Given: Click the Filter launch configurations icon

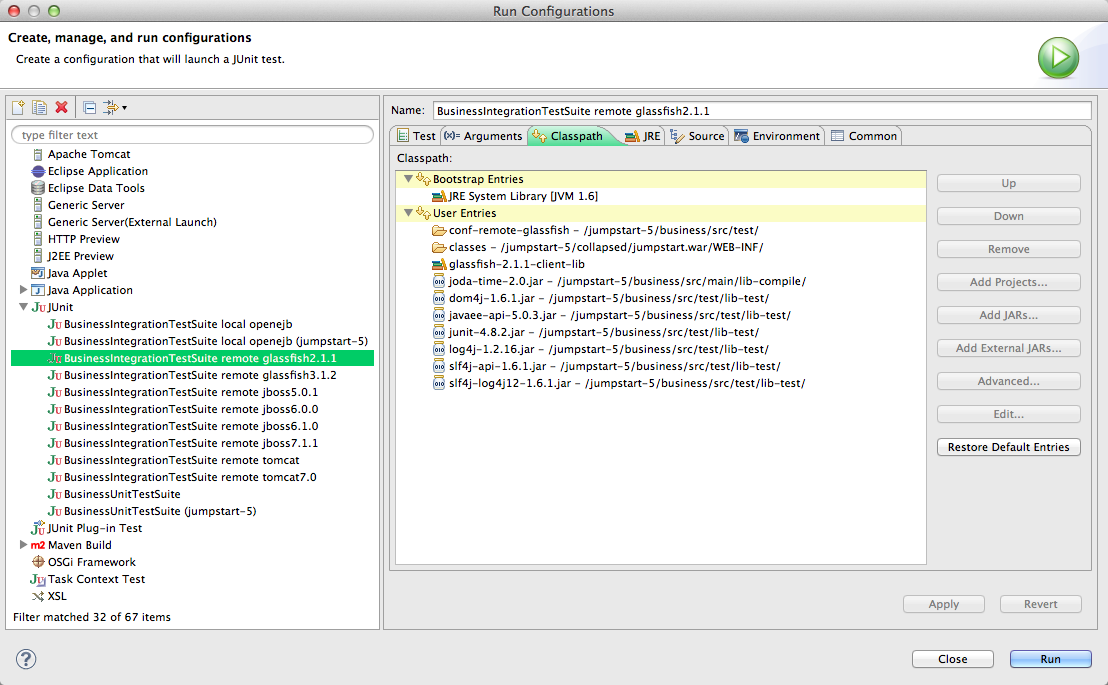Looking at the screenshot, I should coord(111,107).
